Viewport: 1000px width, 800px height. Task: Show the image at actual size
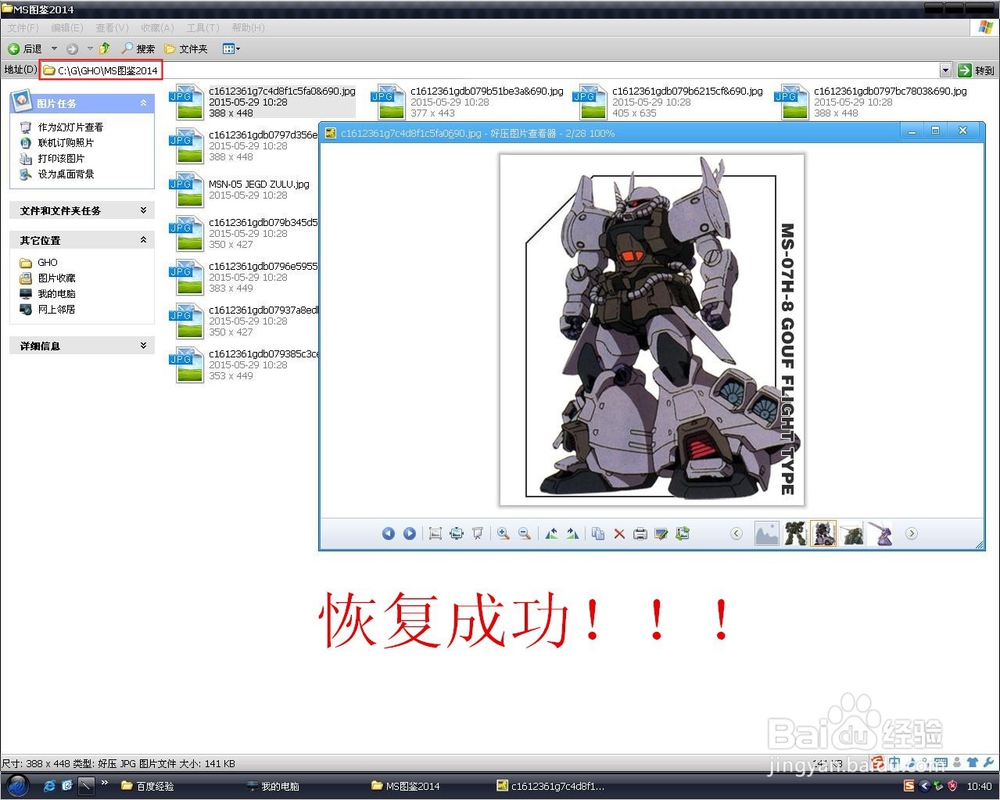pyautogui.click(x=435, y=533)
